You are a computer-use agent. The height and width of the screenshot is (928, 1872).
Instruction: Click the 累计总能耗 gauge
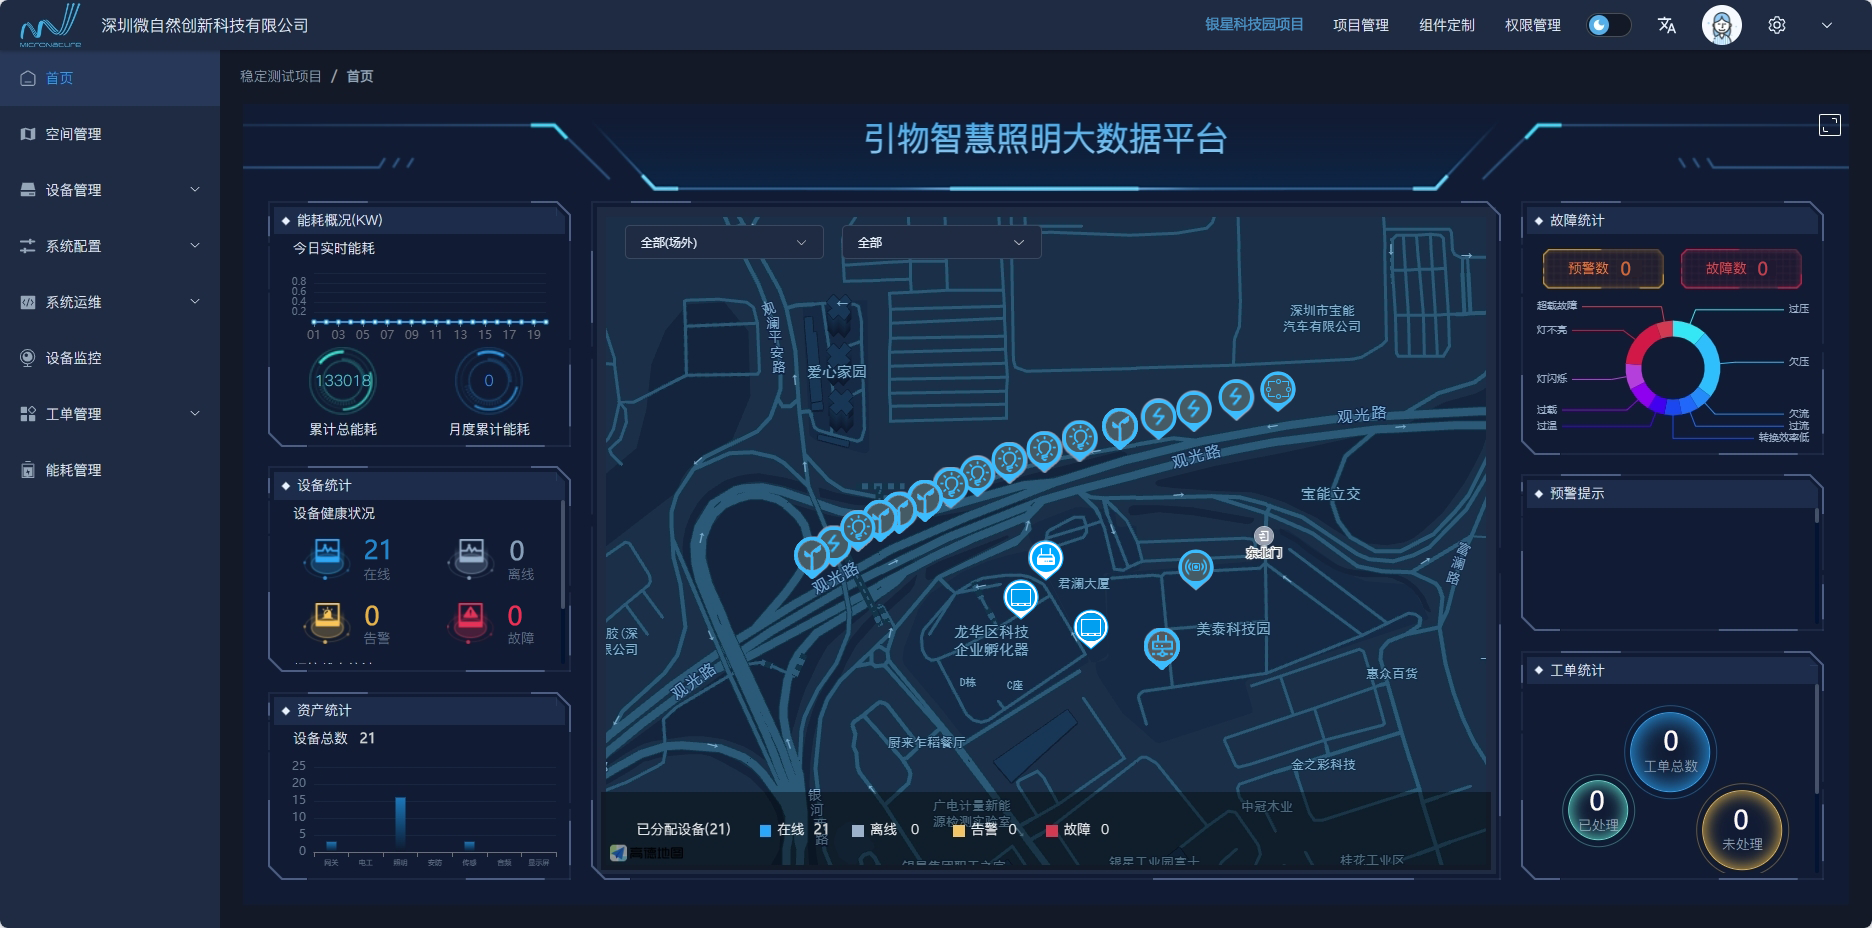click(342, 381)
